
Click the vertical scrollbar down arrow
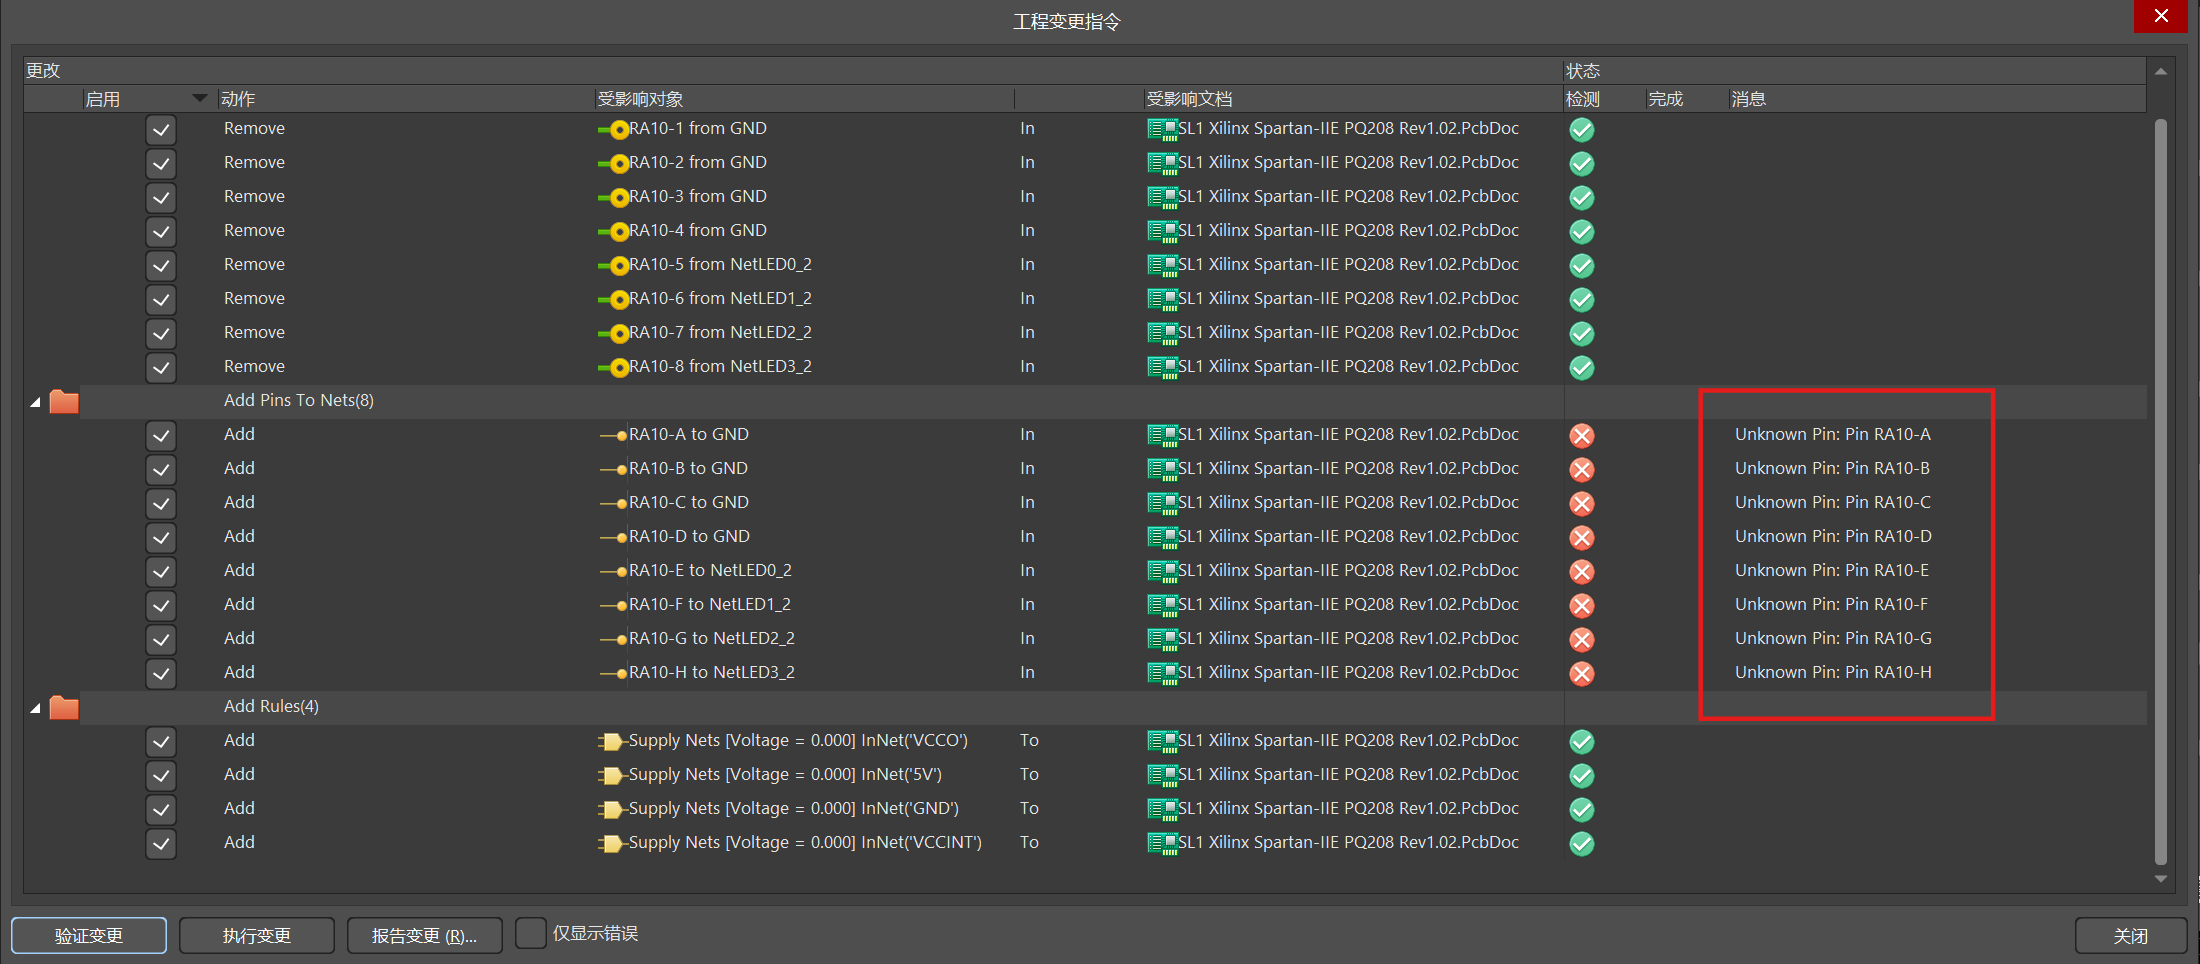[2161, 879]
